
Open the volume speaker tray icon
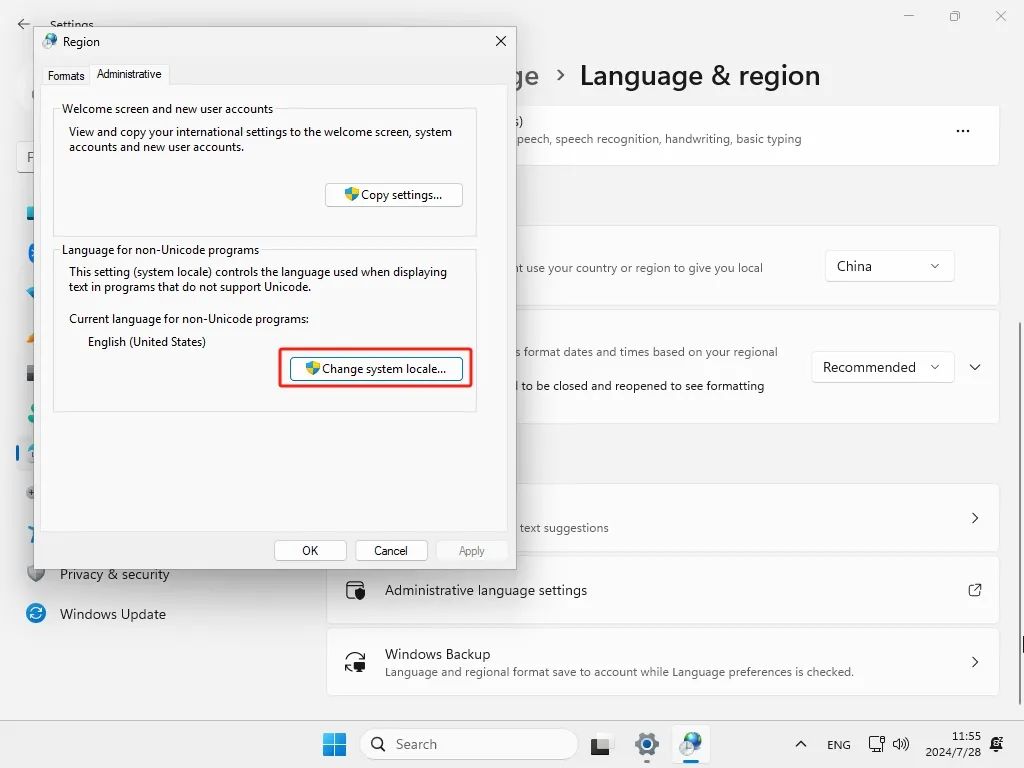tap(901, 744)
